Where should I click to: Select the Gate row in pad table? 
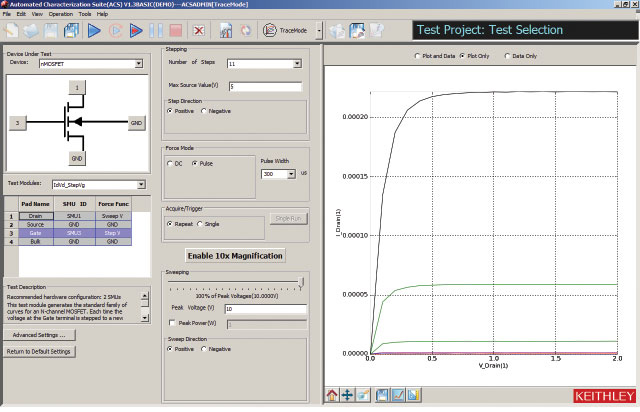point(68,233)
